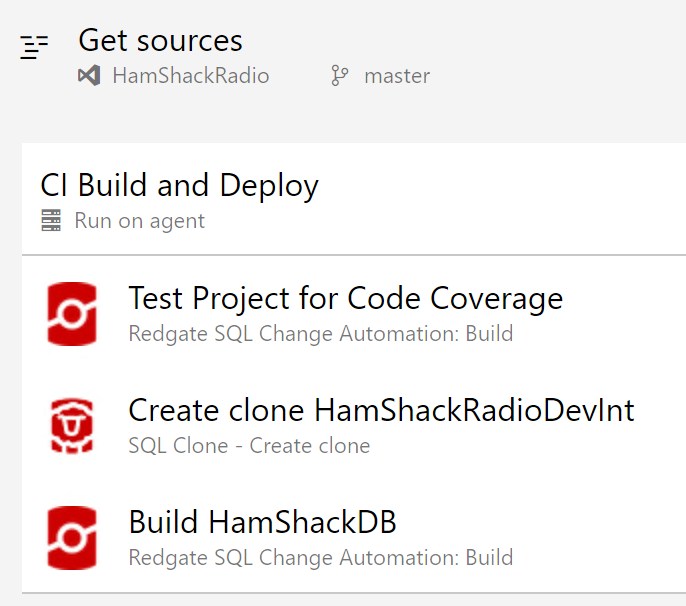
Task: Click the SQL Clone - Create clone subtitle
Action: [249, 446]
